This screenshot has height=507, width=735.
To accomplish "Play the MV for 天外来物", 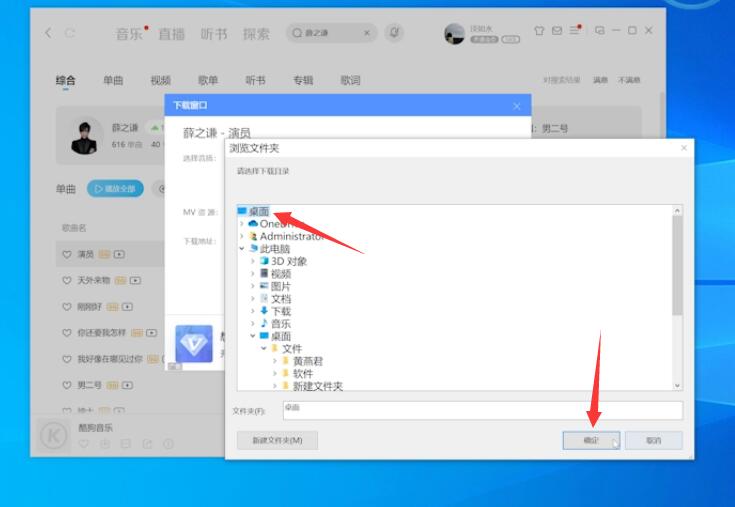I will point(135,281).
